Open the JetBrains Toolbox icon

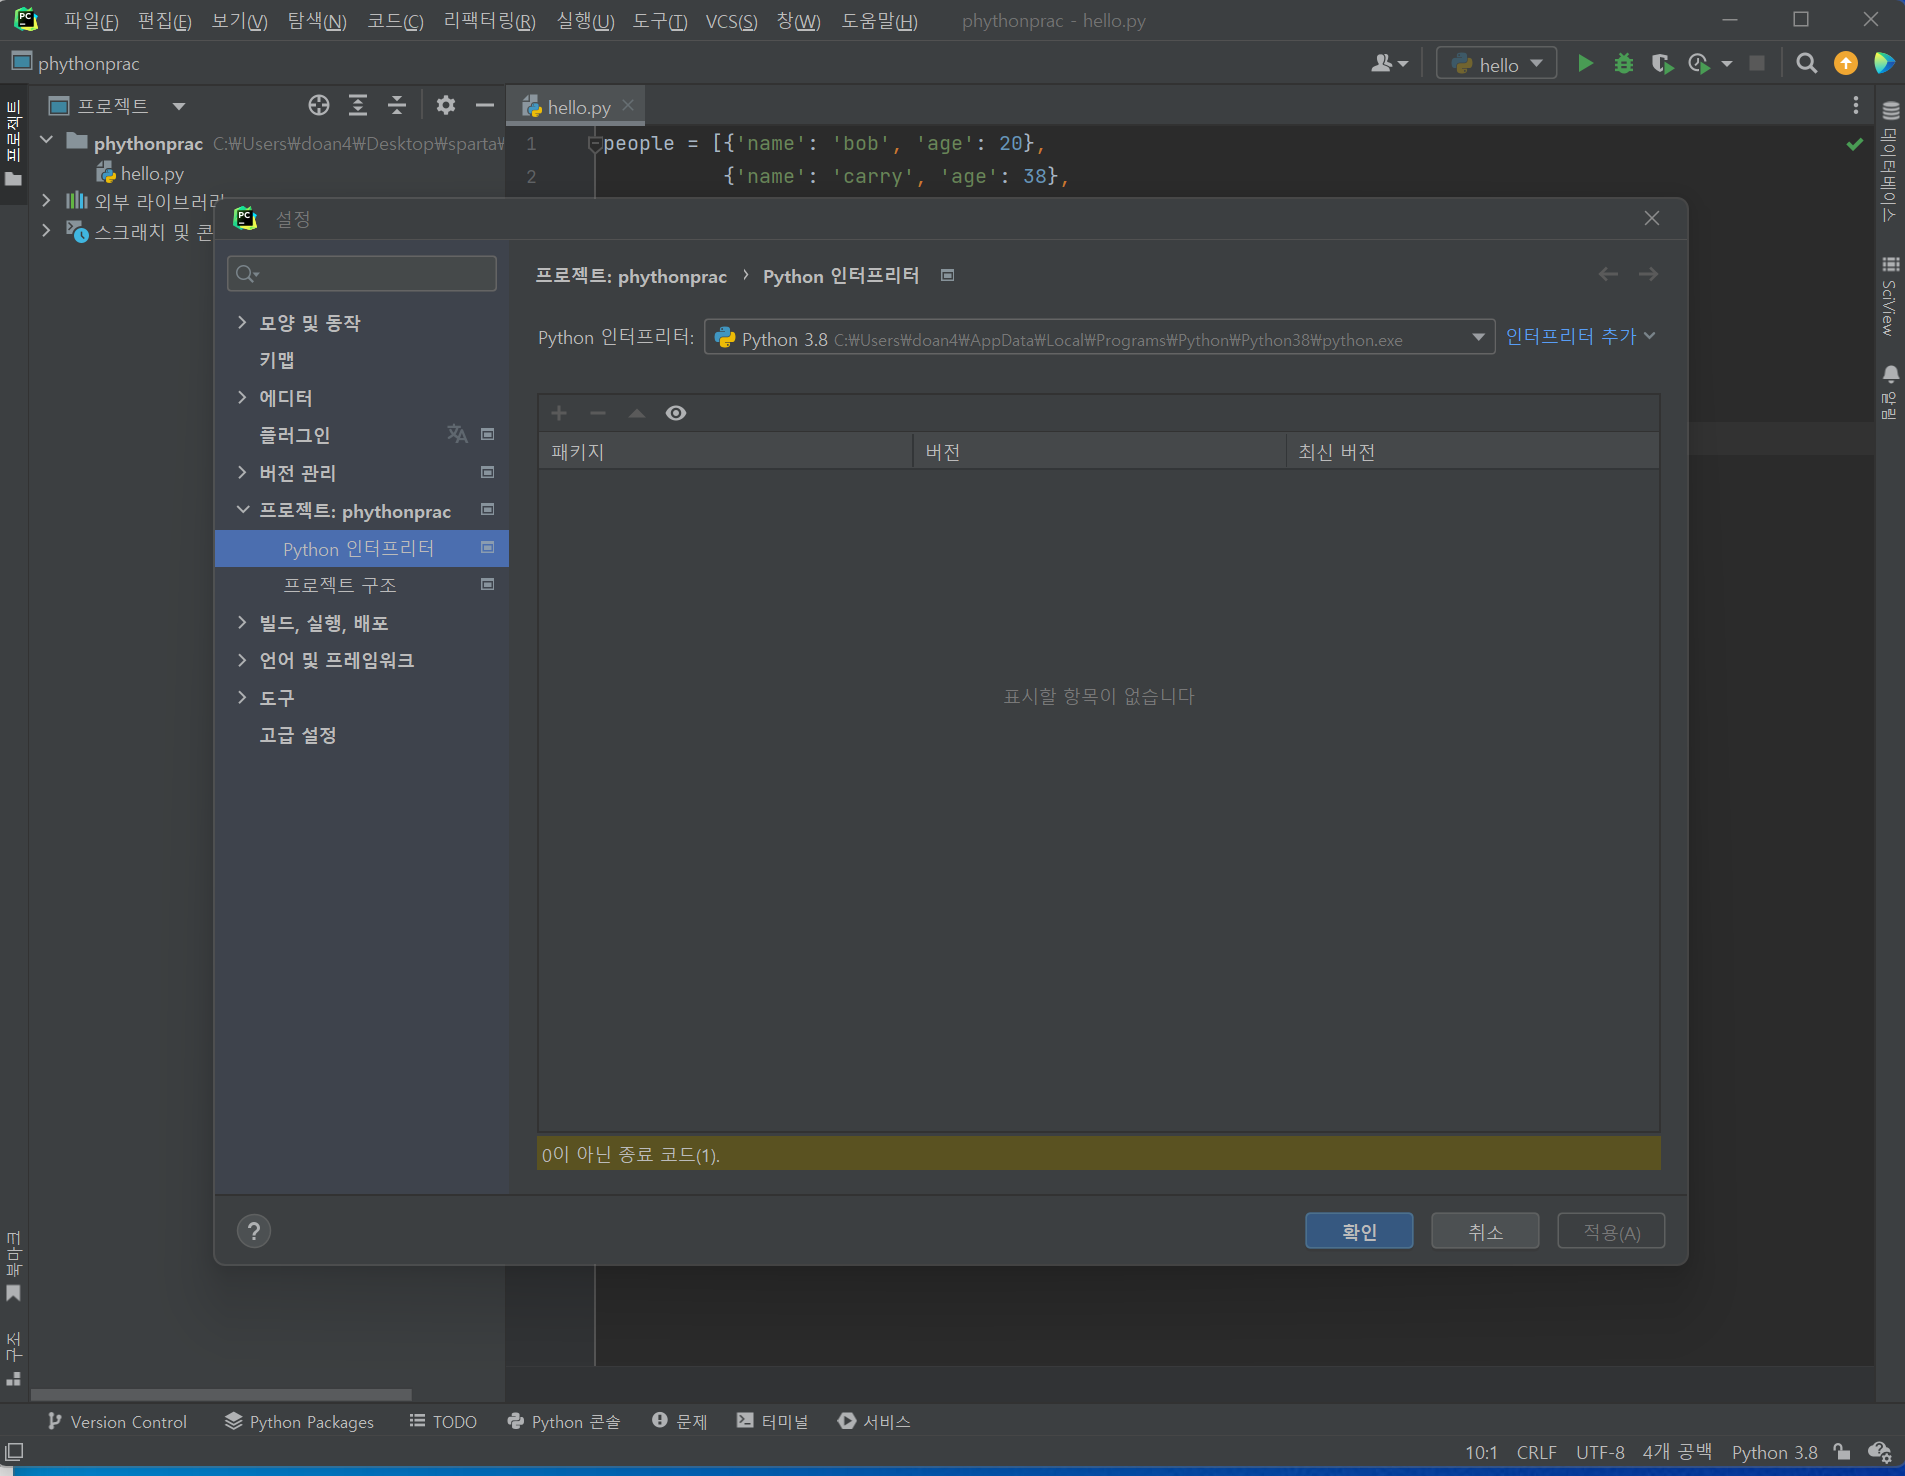click(1884, 64)
